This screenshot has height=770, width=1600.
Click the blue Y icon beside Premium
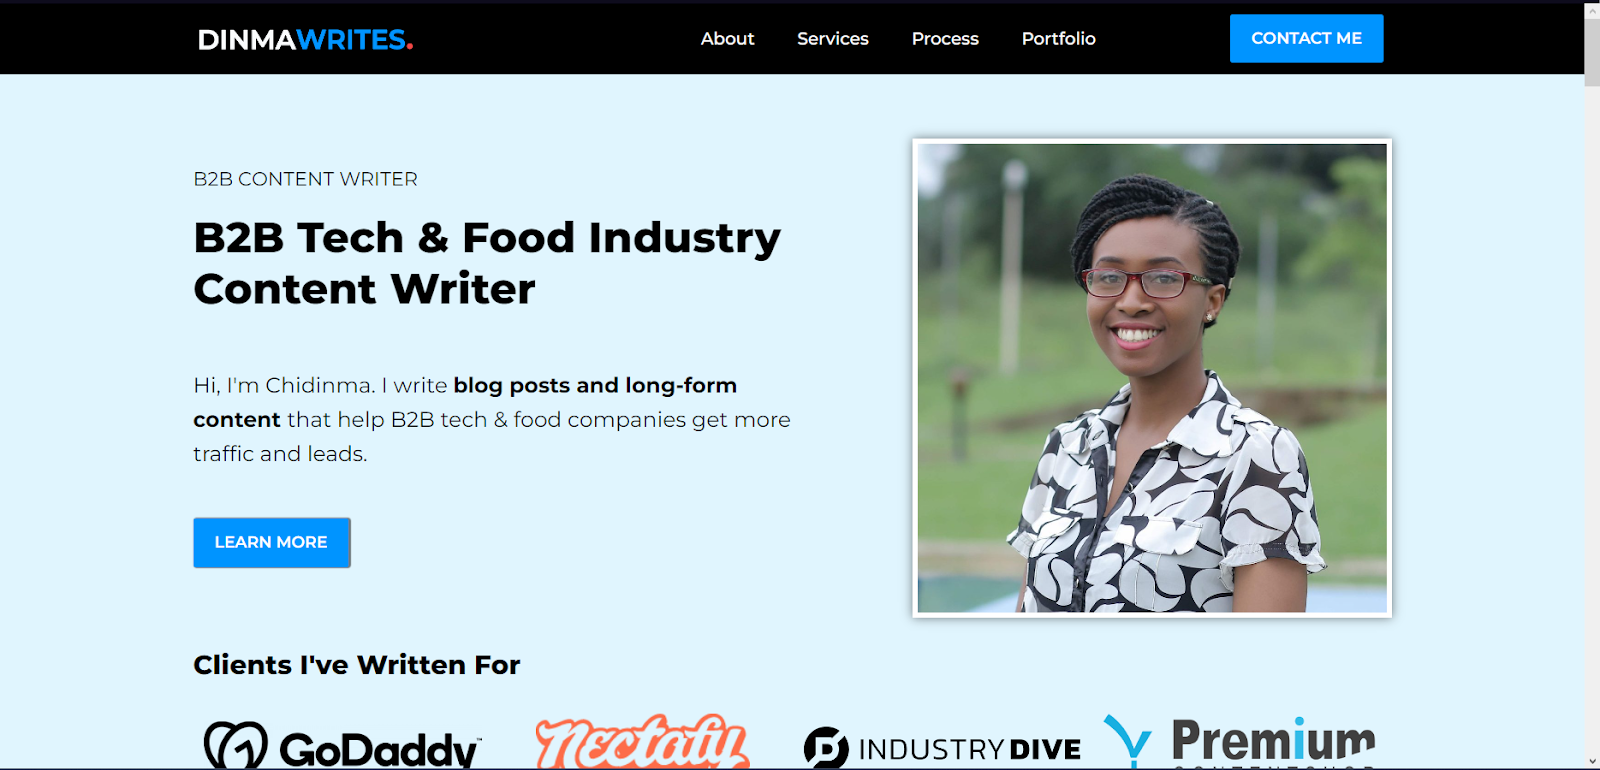point(1128,742)
